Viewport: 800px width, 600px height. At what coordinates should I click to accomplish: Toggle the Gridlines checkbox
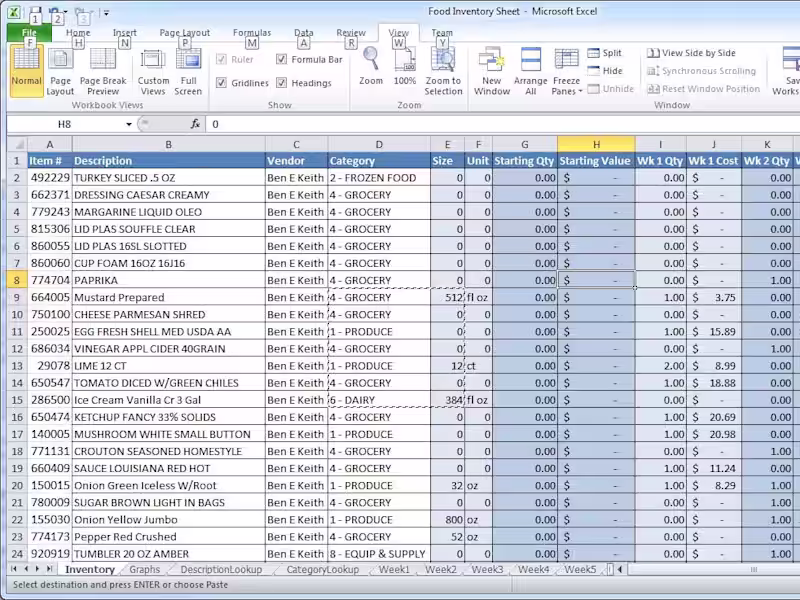point(221,83)
